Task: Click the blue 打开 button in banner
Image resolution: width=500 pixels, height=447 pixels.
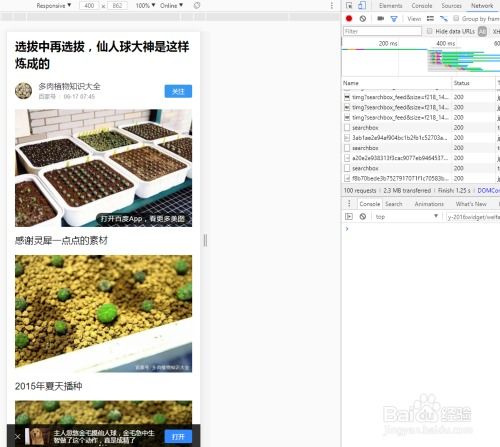Action: [178, 436]
